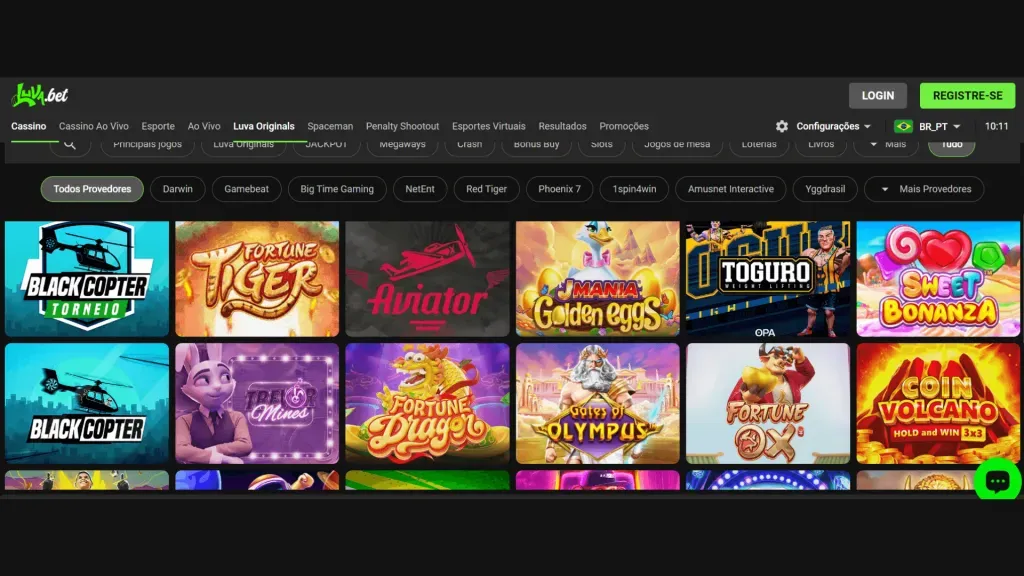Click the settings gear icon
Image resolution: width=1024 pixels, height=576 pixels.
coord(781,127)
